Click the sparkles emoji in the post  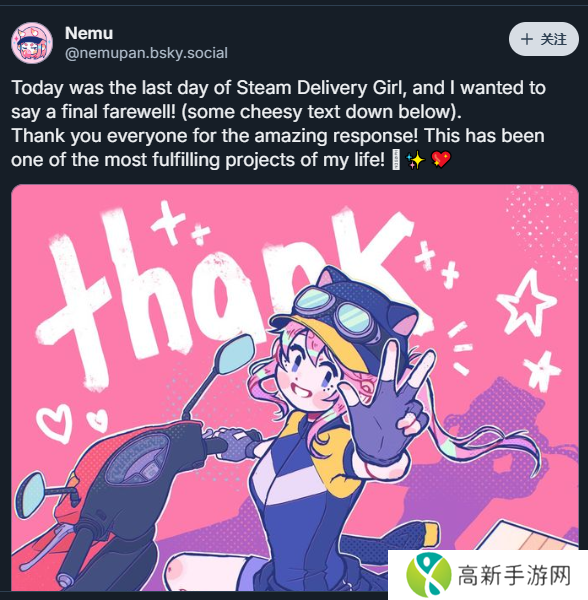[x=415, y=160]
